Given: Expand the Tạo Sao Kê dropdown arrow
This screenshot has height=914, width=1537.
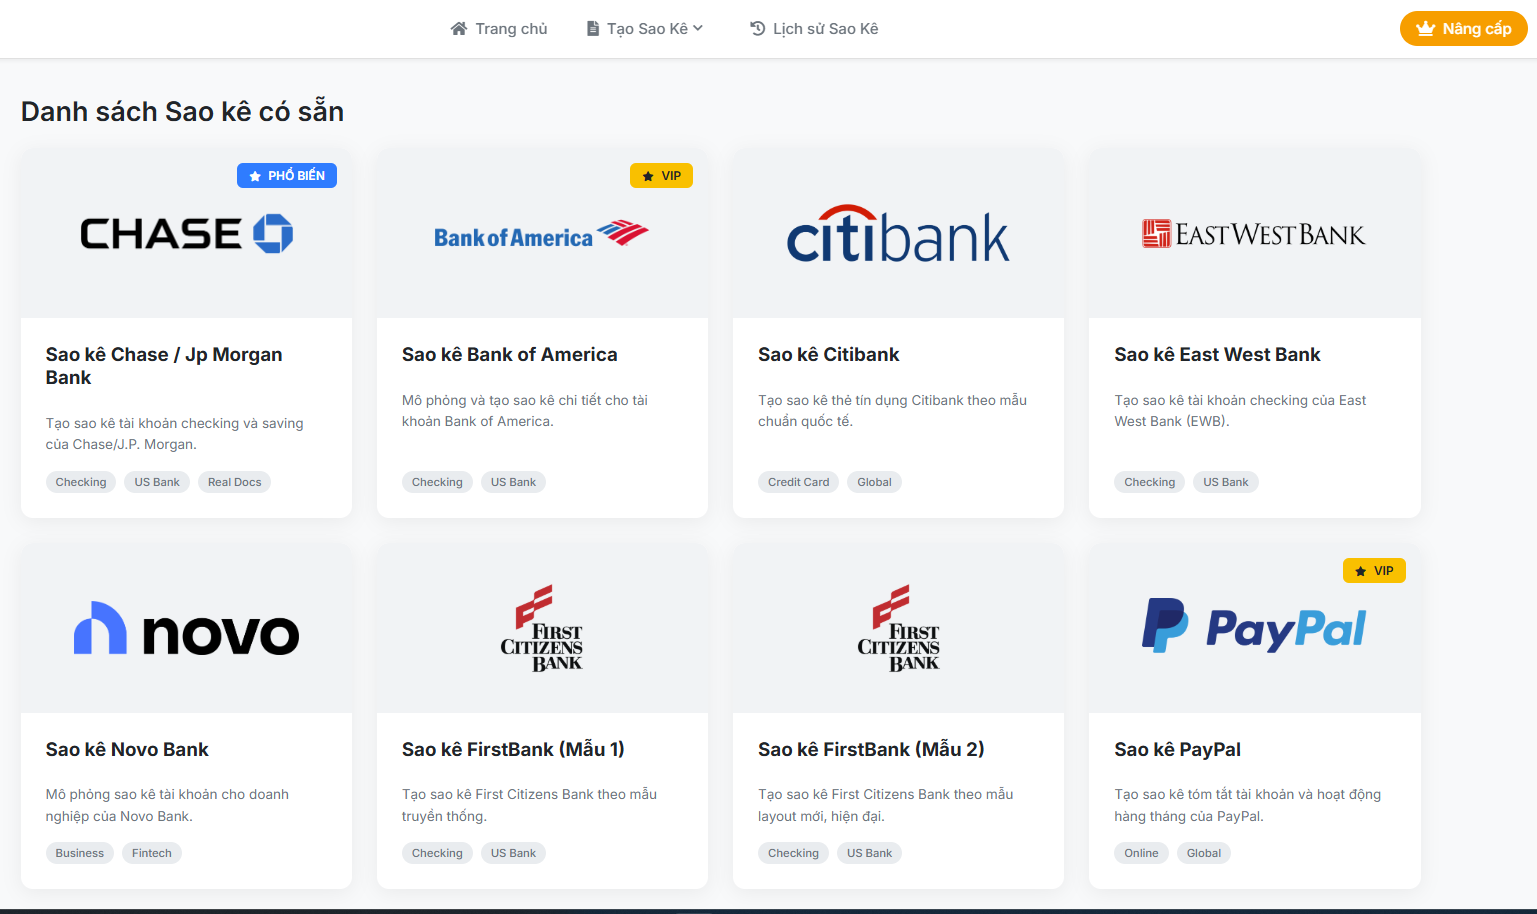Looking at the screenshot, I should (698, 28).
